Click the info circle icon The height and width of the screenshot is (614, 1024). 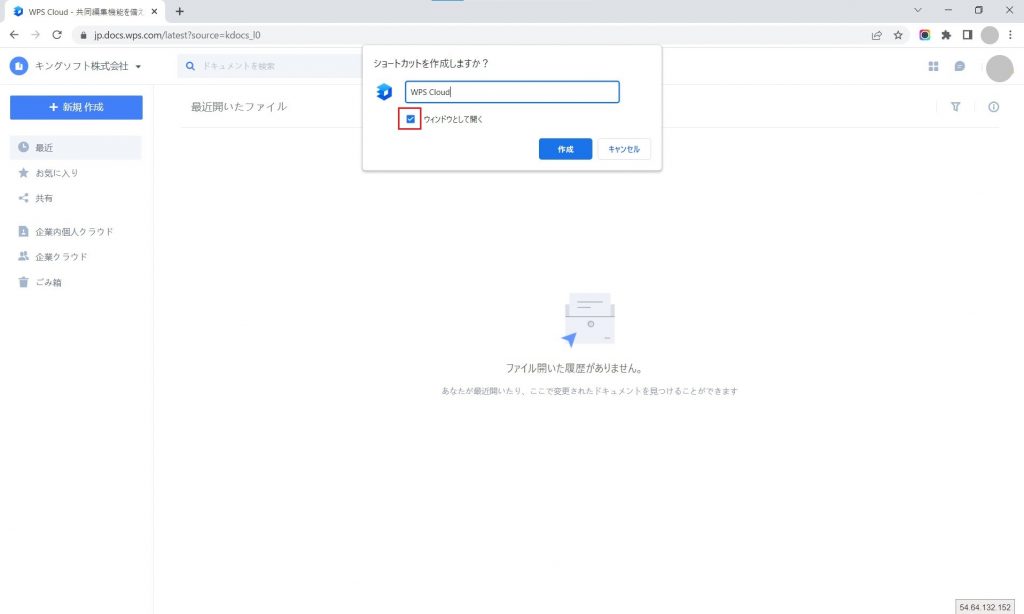pos(993,106)
